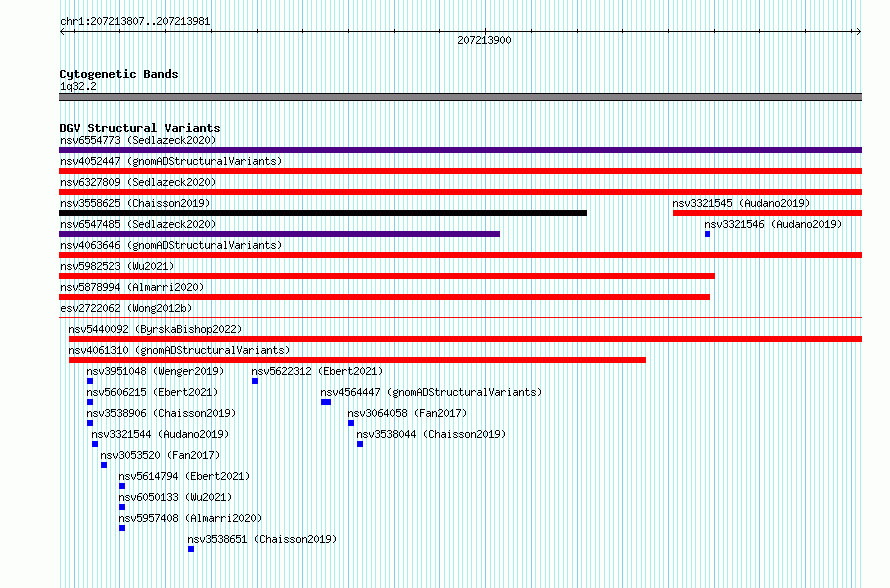The image size is (890, 588).
Task: Select the nsv3558625 (Chaisson2019) label
Action: (135, 203)
